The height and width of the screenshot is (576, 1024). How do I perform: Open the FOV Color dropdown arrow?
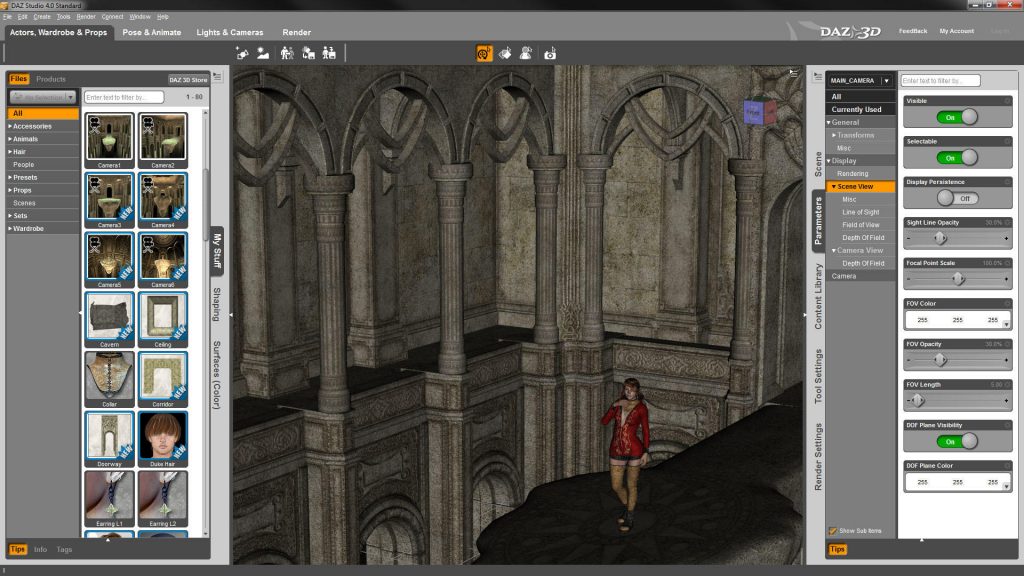(x=1006, y=323)
